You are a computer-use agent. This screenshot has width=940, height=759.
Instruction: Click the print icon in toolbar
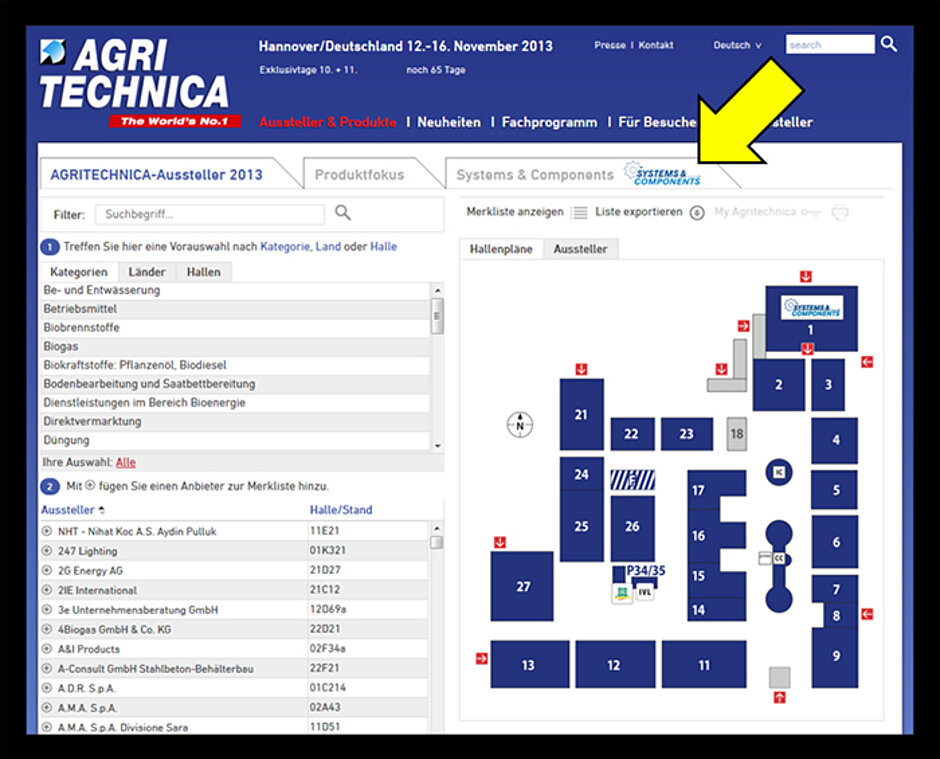click(840, 212)
